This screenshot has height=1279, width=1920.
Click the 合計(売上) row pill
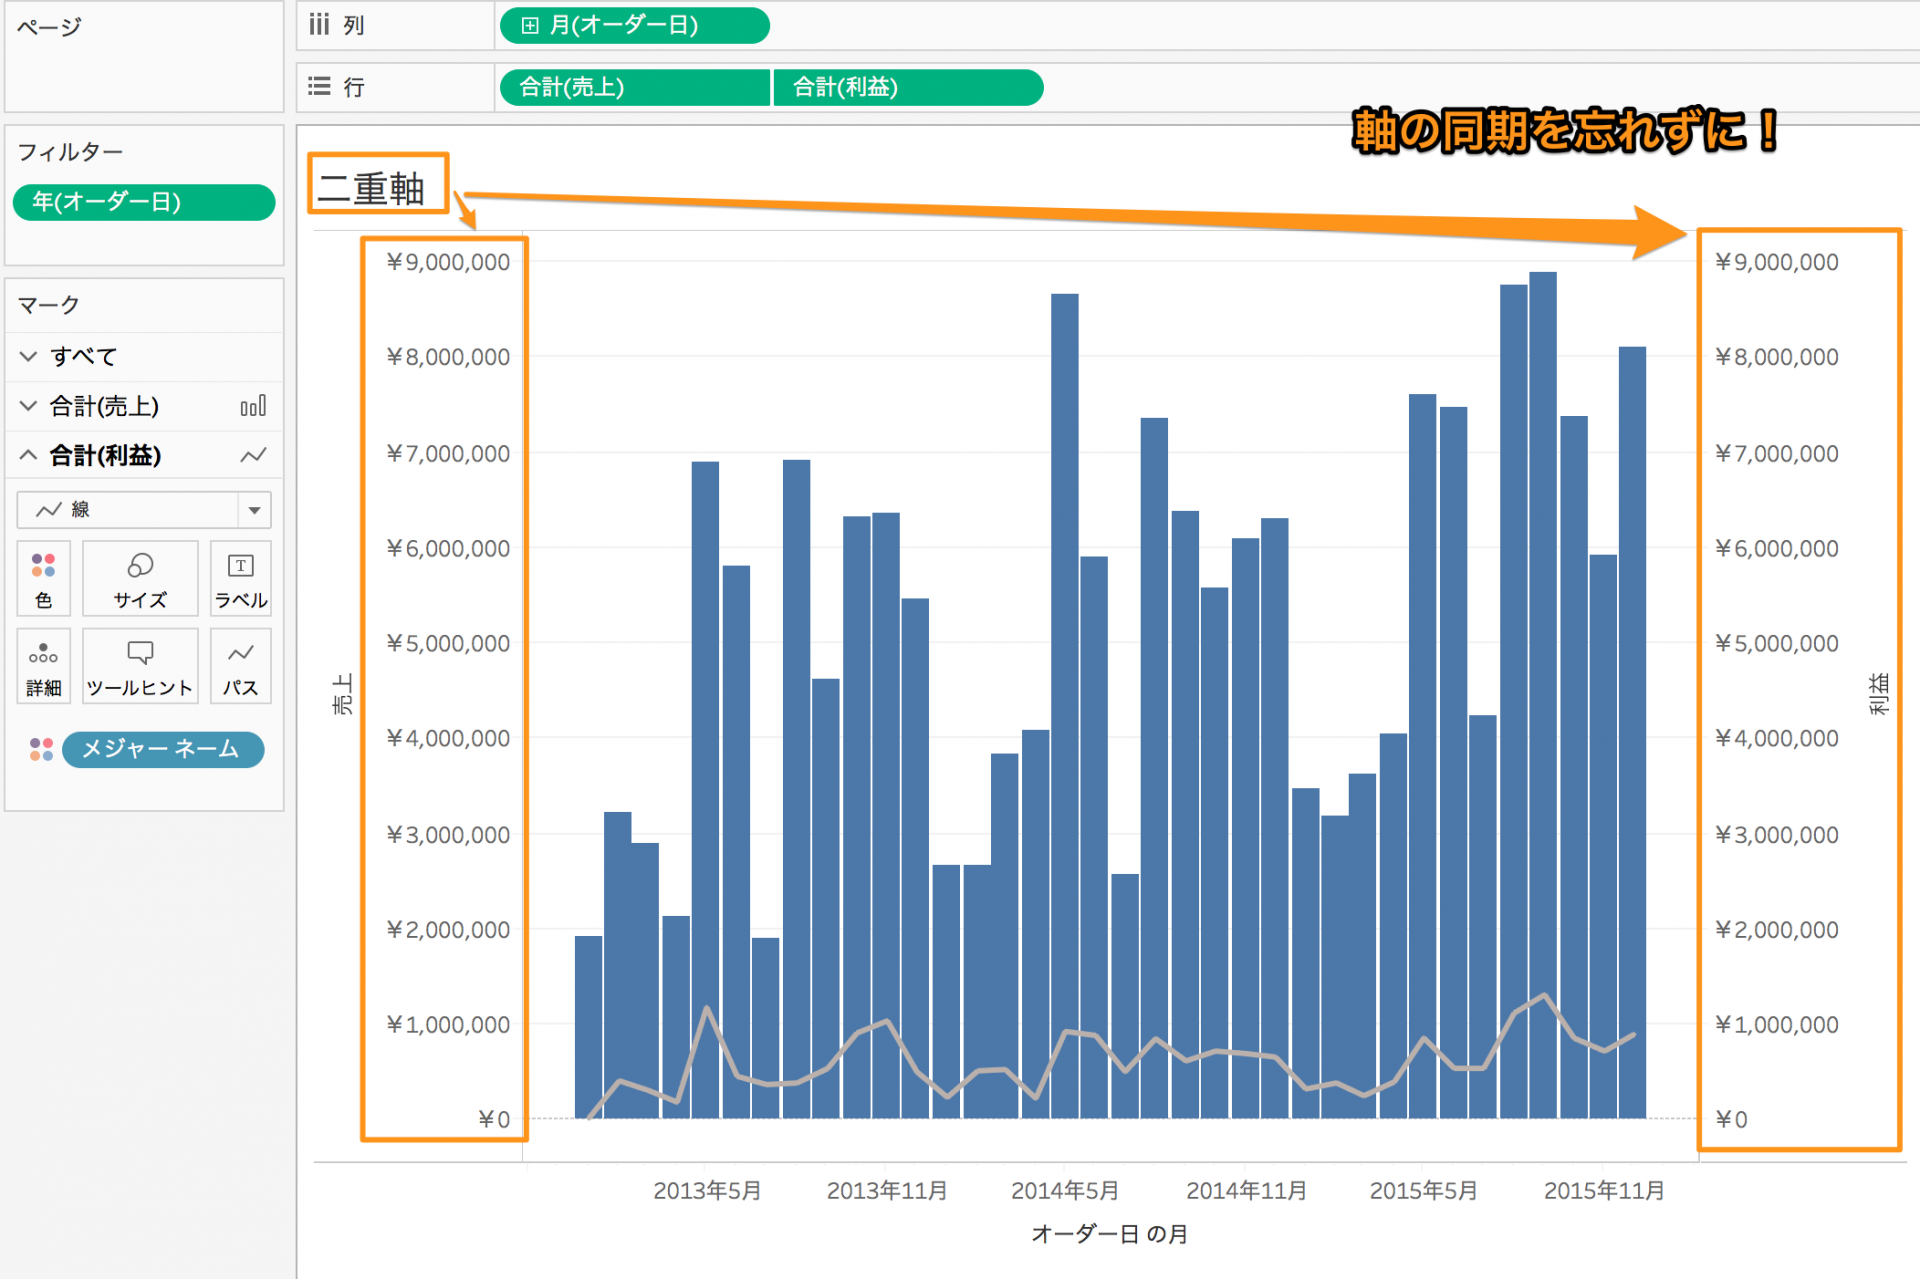pos(635,88)
